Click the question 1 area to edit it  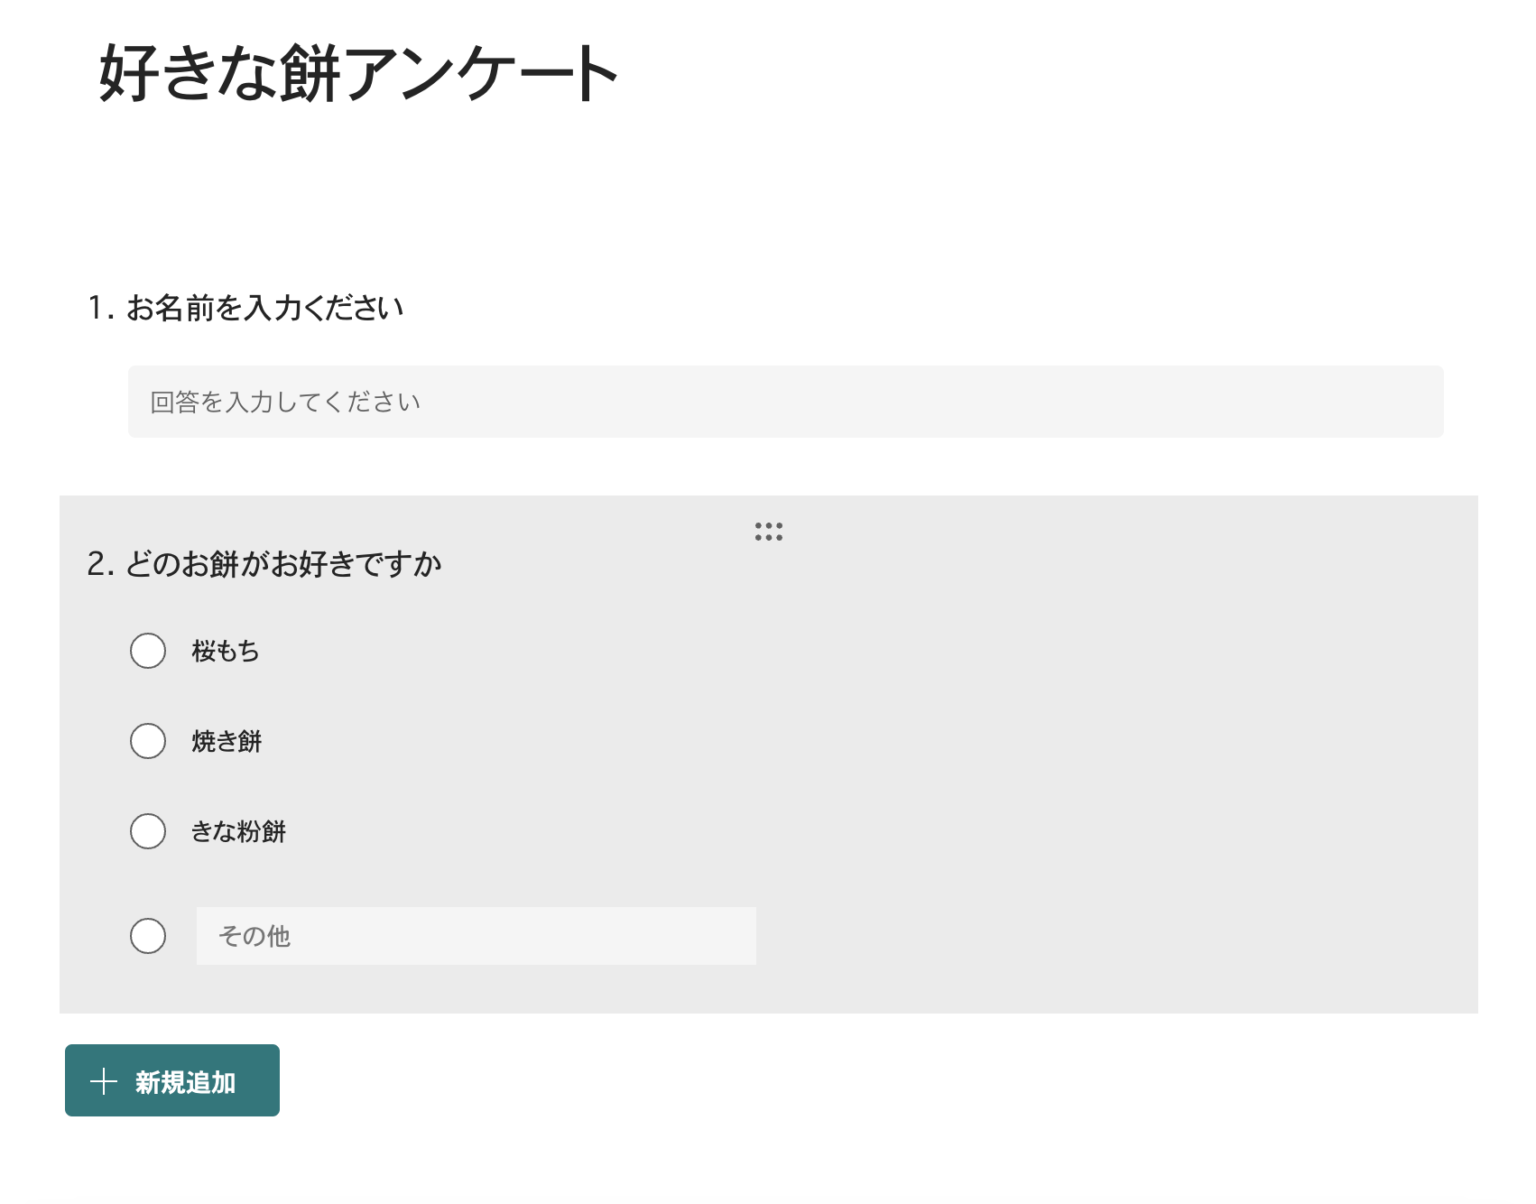[246, 308]
